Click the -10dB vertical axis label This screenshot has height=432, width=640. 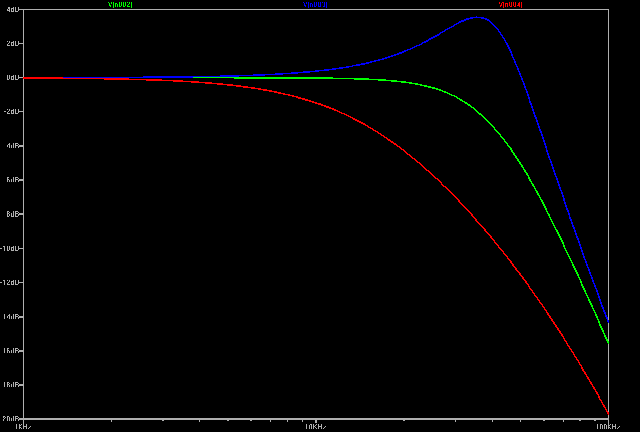pyautogui.click(x=12, y=248)
